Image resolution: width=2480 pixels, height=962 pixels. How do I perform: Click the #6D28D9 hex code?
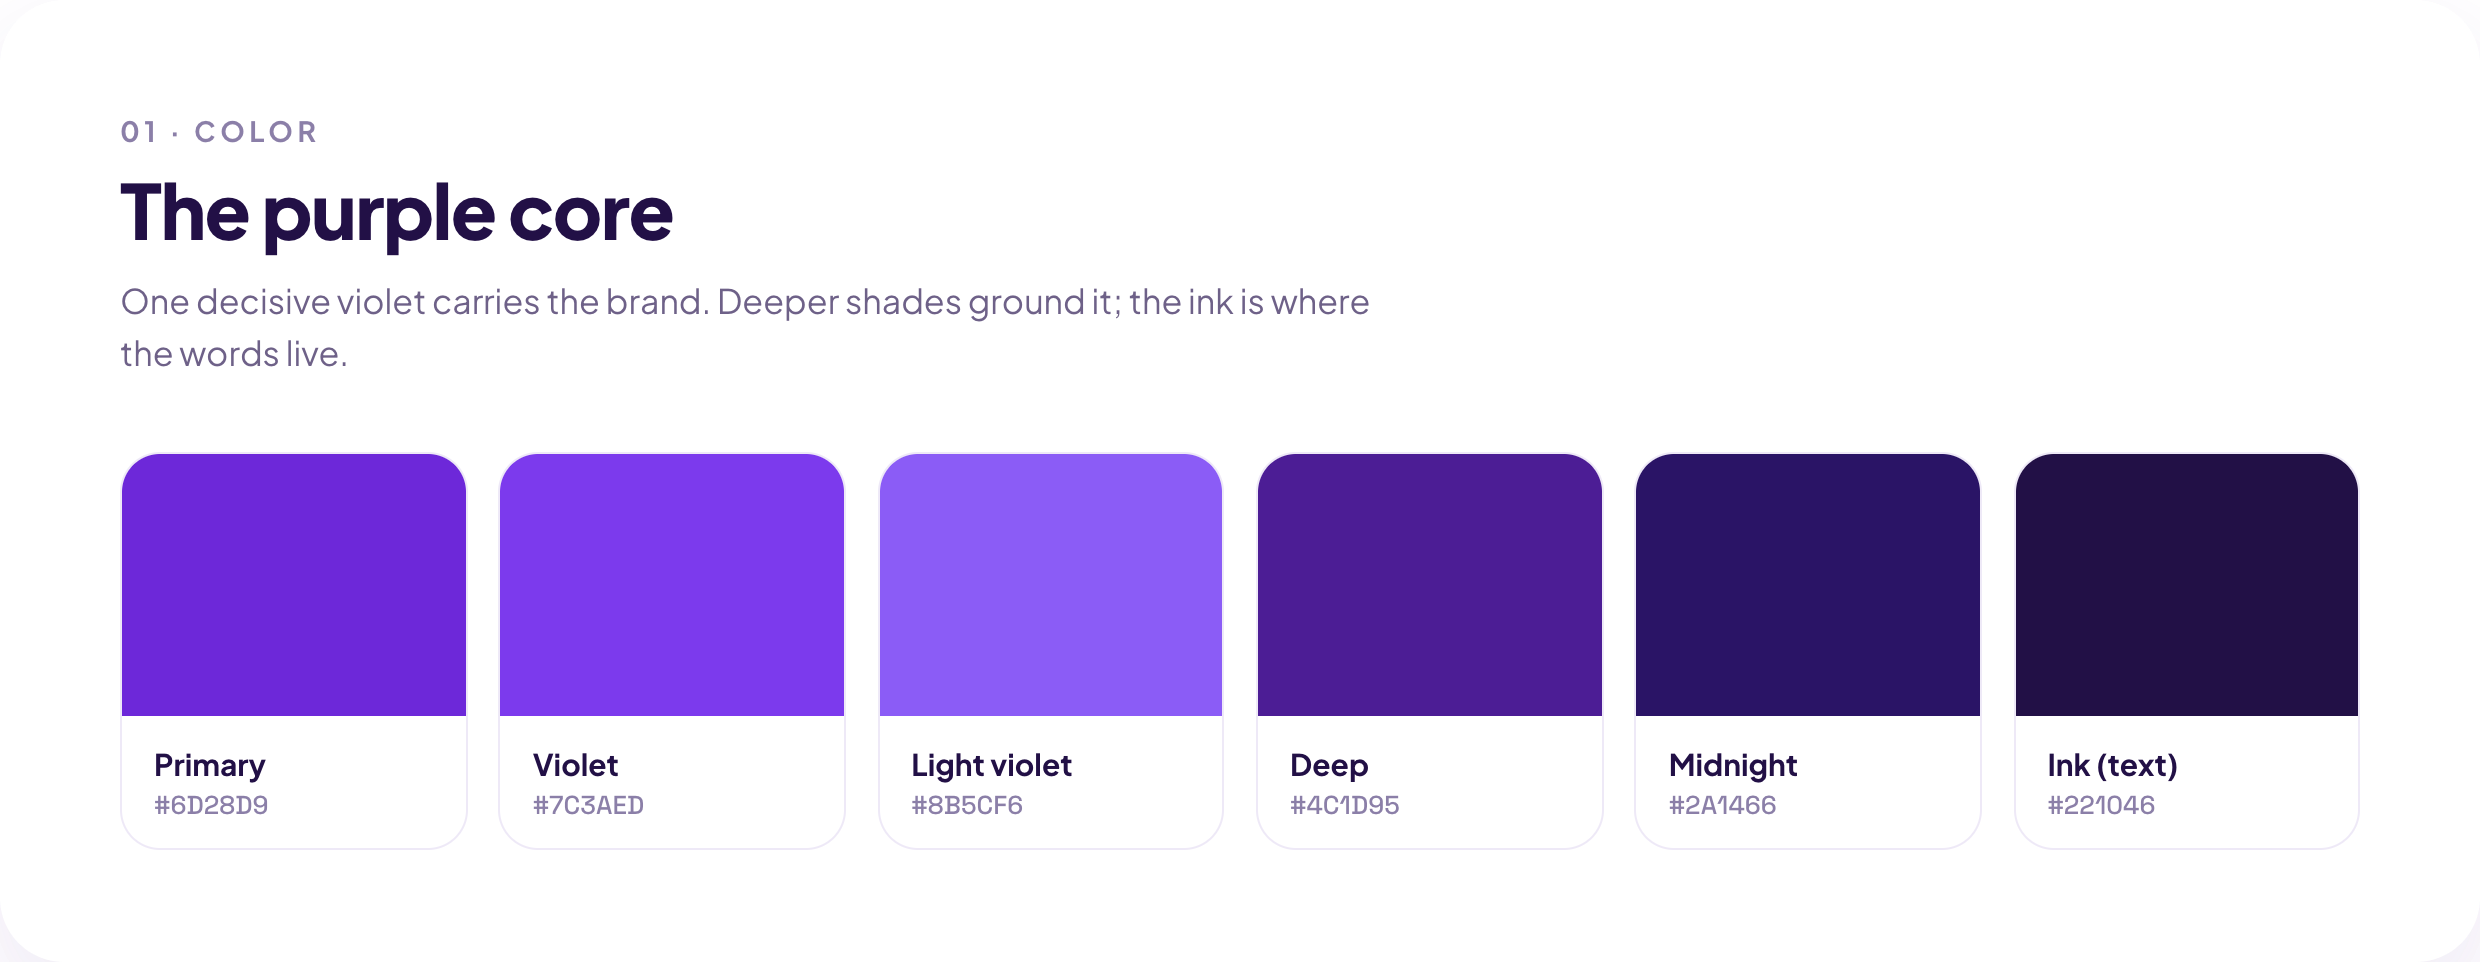(x=211, y=805)
